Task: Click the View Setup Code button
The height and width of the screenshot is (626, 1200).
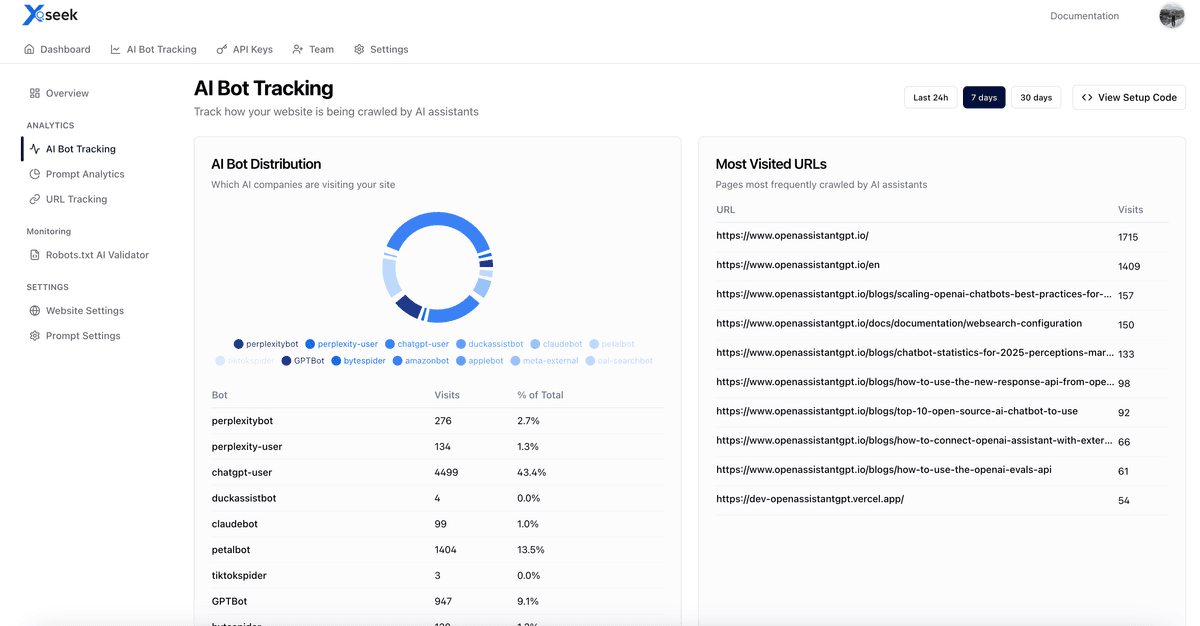Action: [x=1128, y=97]
